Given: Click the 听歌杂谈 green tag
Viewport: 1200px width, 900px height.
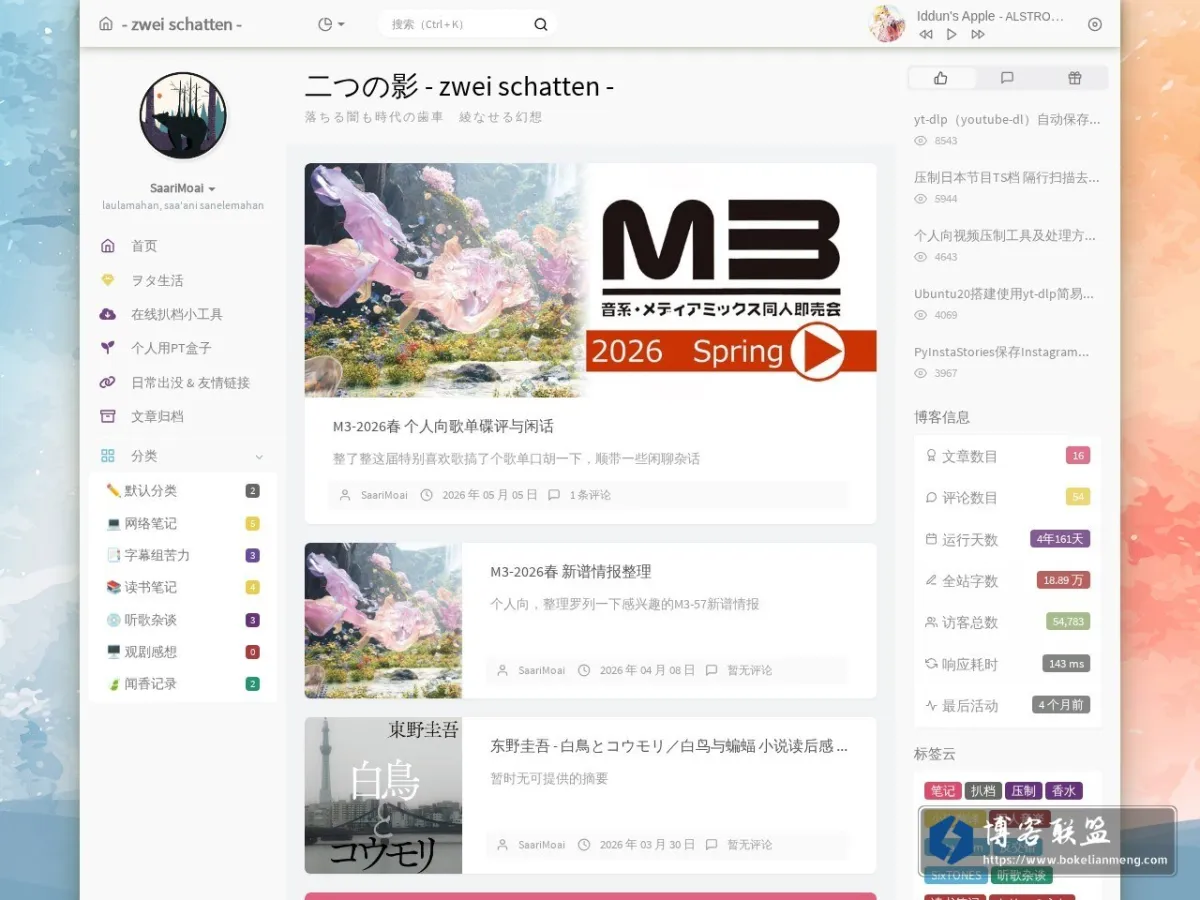Looking at the screenshot, I should click(1021, 875).
